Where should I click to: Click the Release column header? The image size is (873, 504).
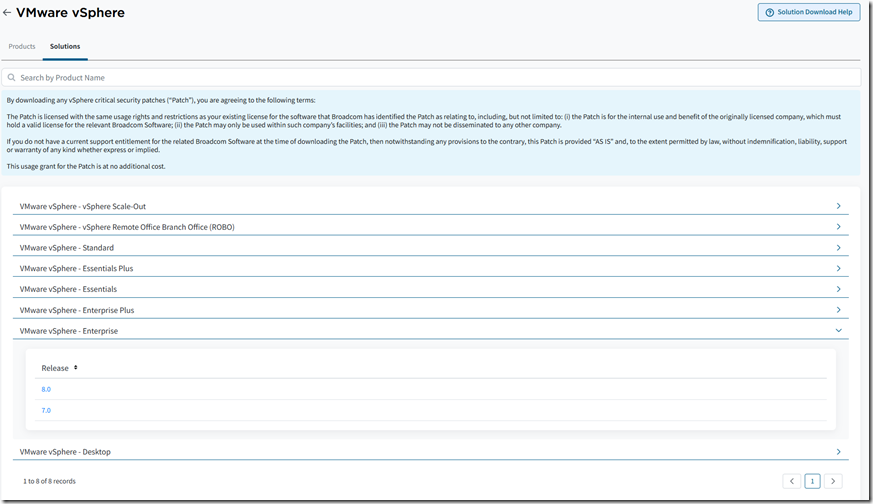click(55, 368)
